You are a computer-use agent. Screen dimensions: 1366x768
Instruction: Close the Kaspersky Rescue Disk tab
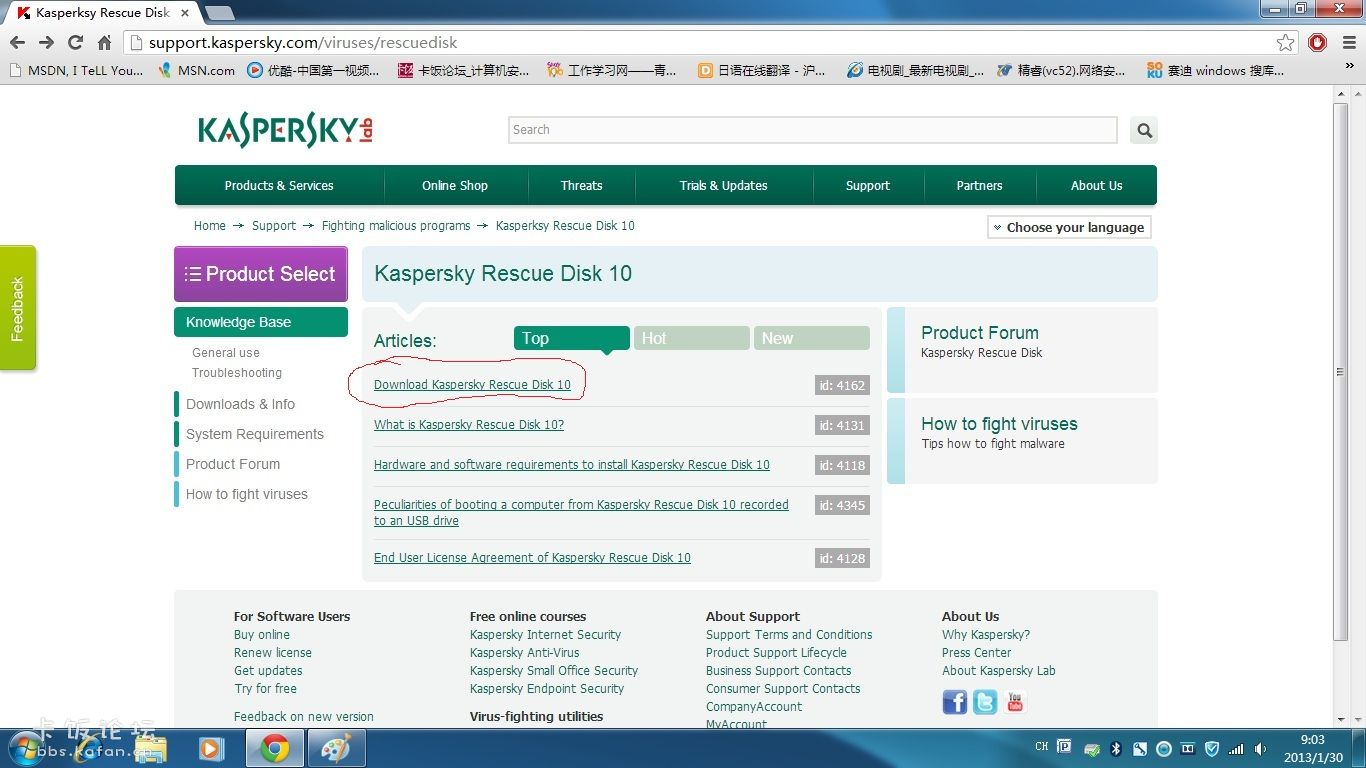tap(186, 13)
